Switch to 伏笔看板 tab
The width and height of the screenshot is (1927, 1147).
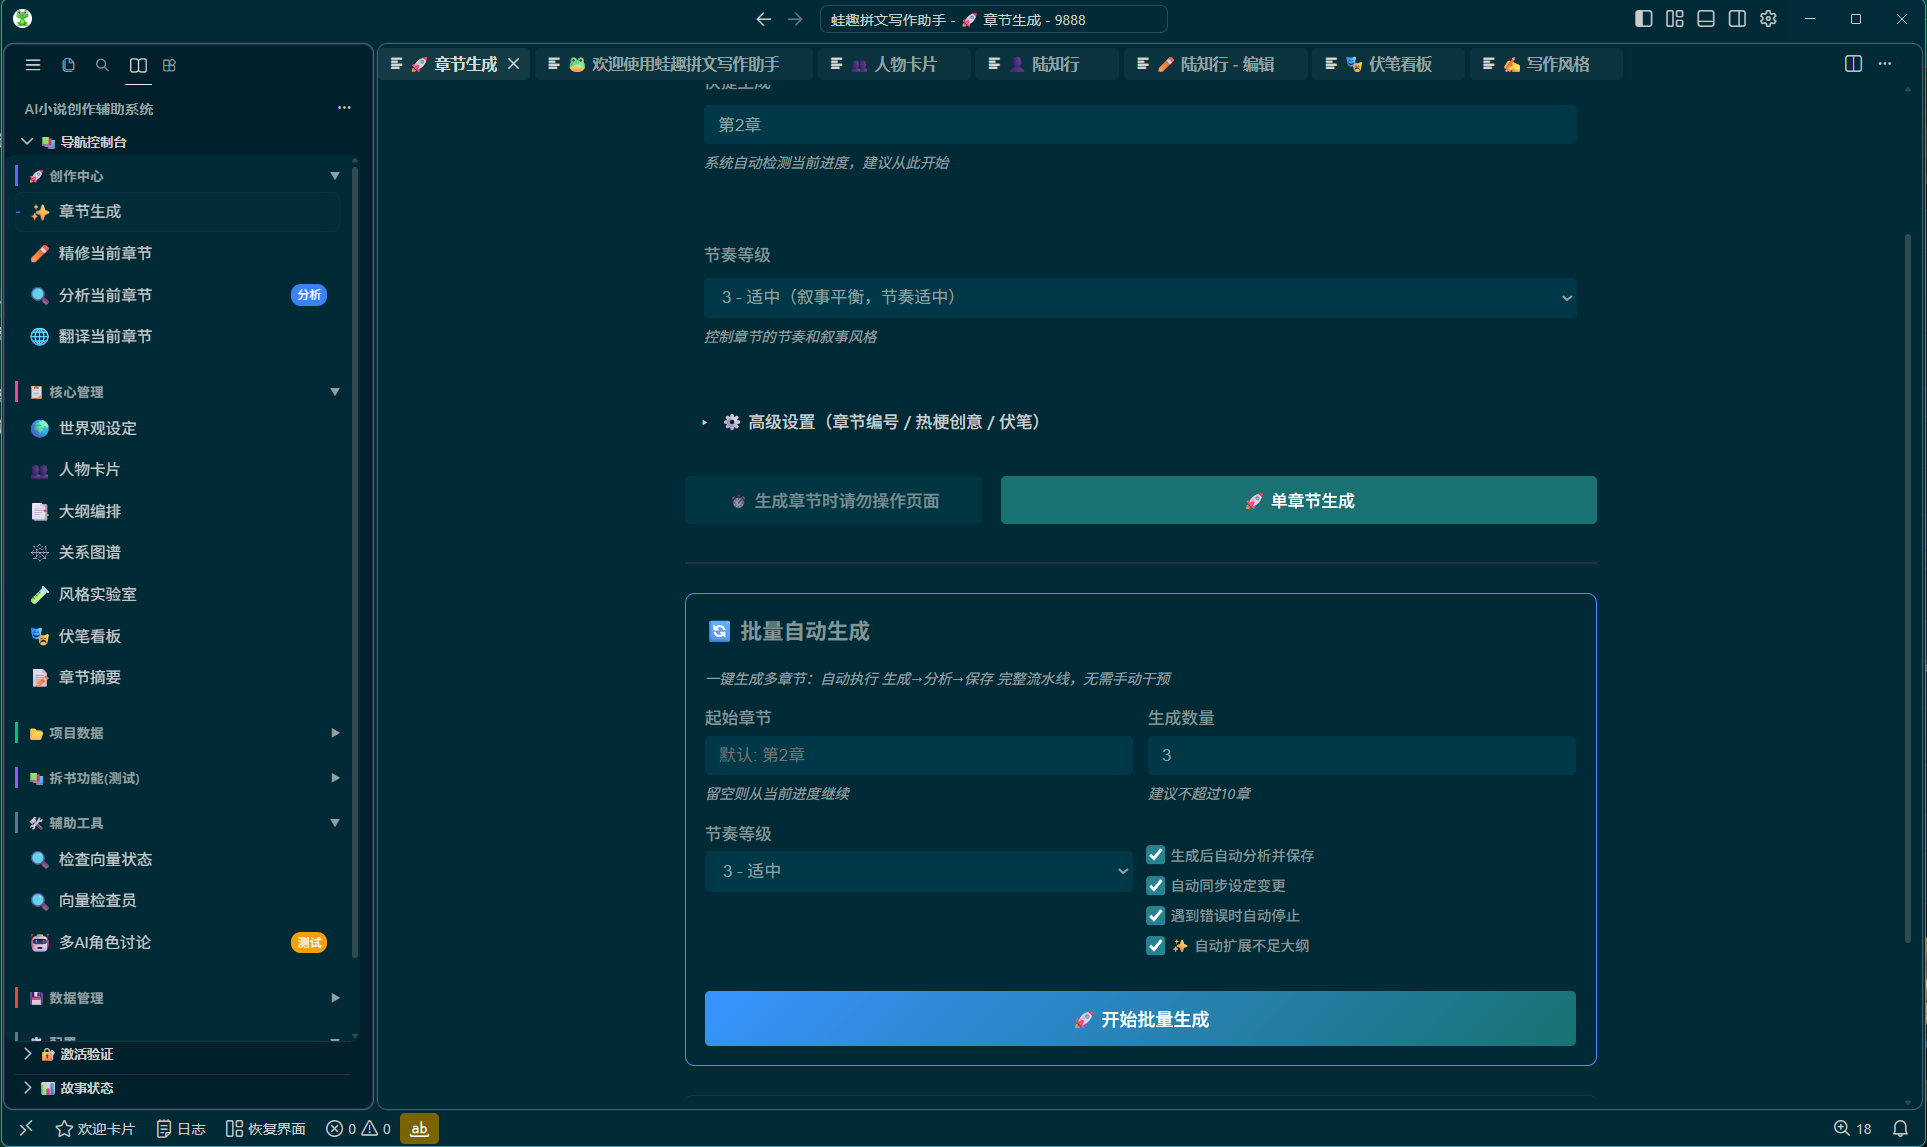click(x=1388, y=64)
